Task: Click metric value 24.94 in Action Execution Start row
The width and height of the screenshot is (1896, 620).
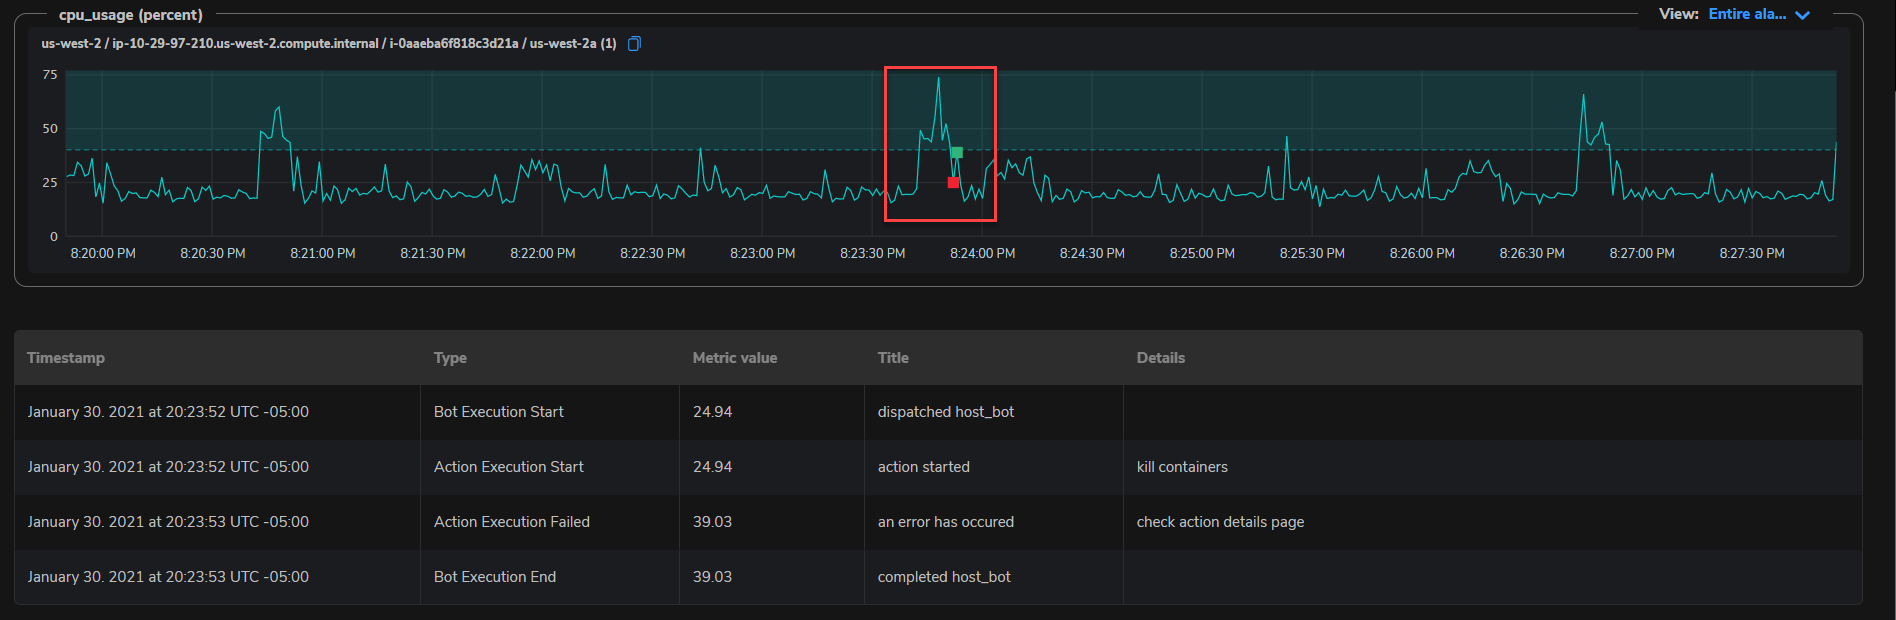Action: tap(712, 467)
